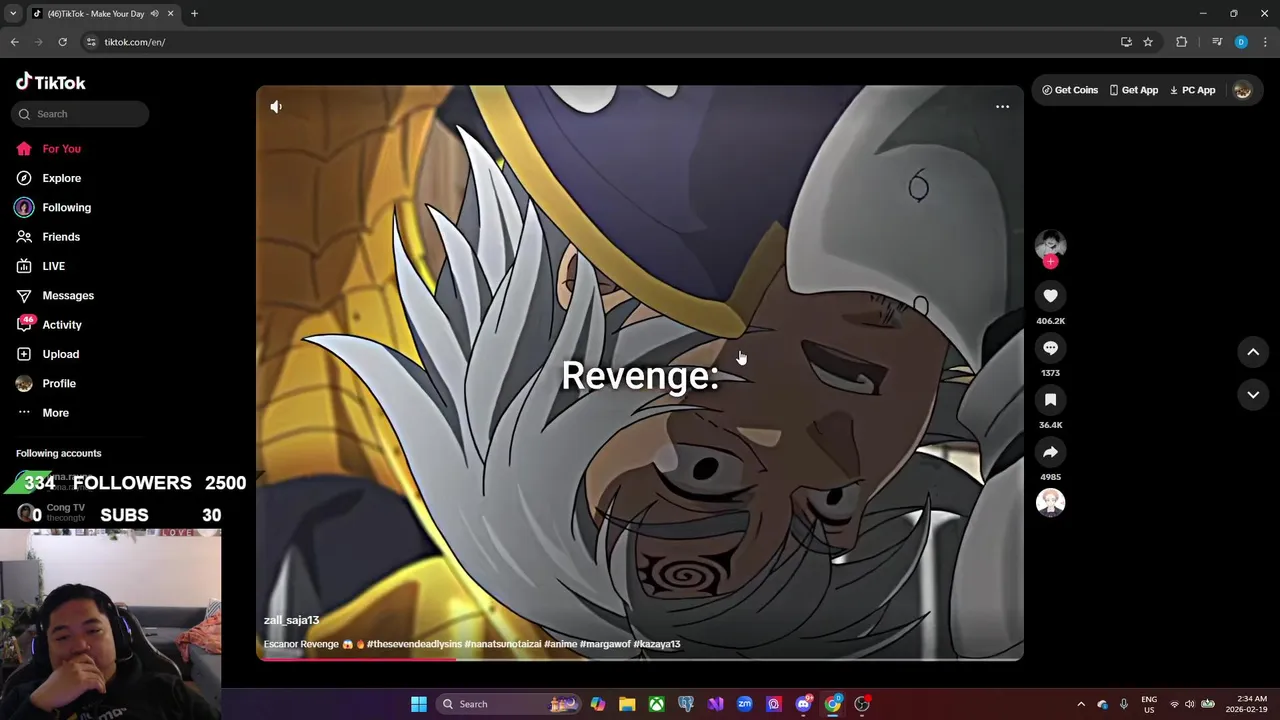Mute the TikTok tab audio icon

tap(154, 13)
